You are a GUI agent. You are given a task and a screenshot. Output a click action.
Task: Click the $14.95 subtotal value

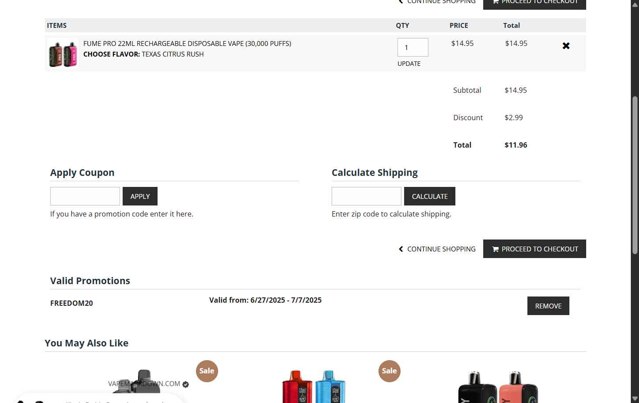click(x=516, y=90)
